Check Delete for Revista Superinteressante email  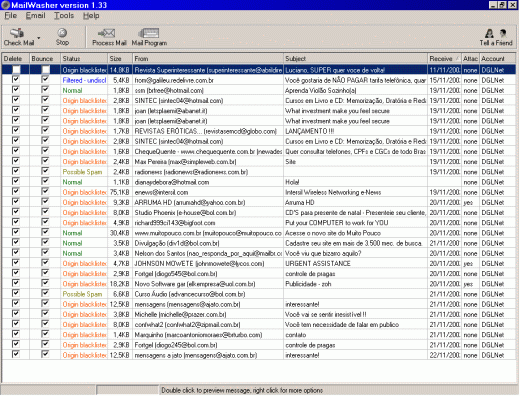(x=16, y=70)
